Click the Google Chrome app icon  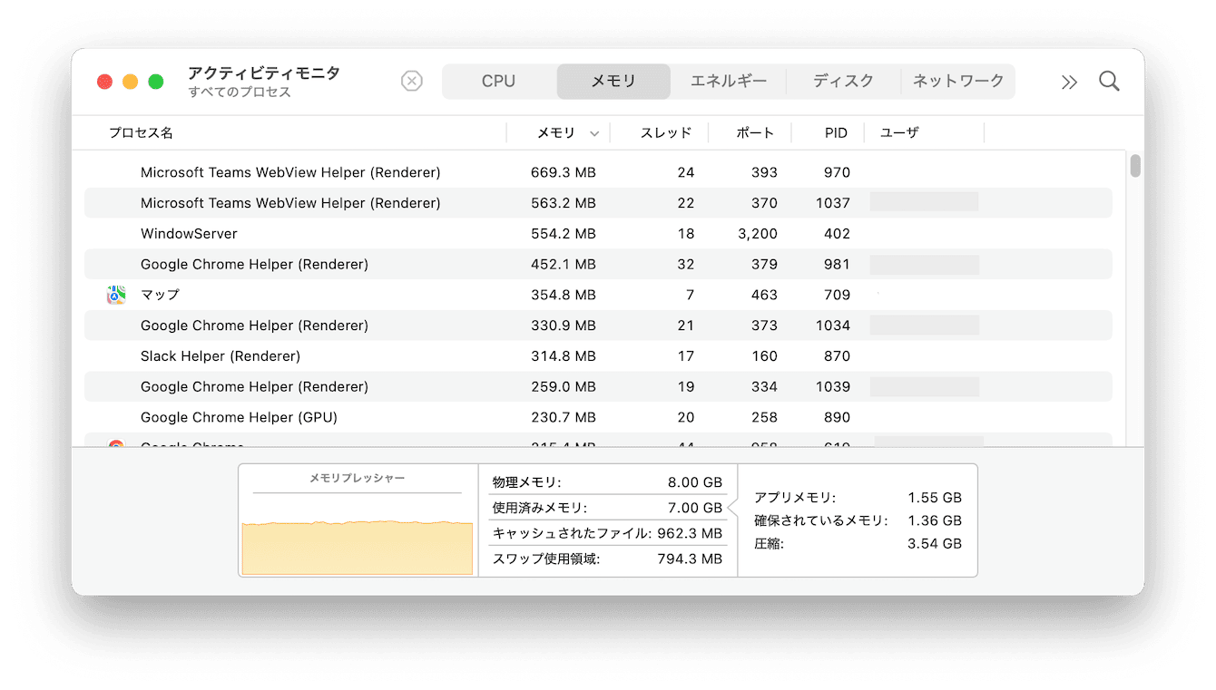[116, 444]
